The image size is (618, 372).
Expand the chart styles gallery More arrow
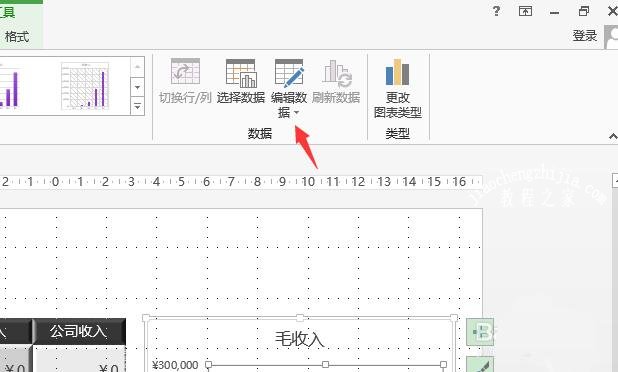click(138, 106)
